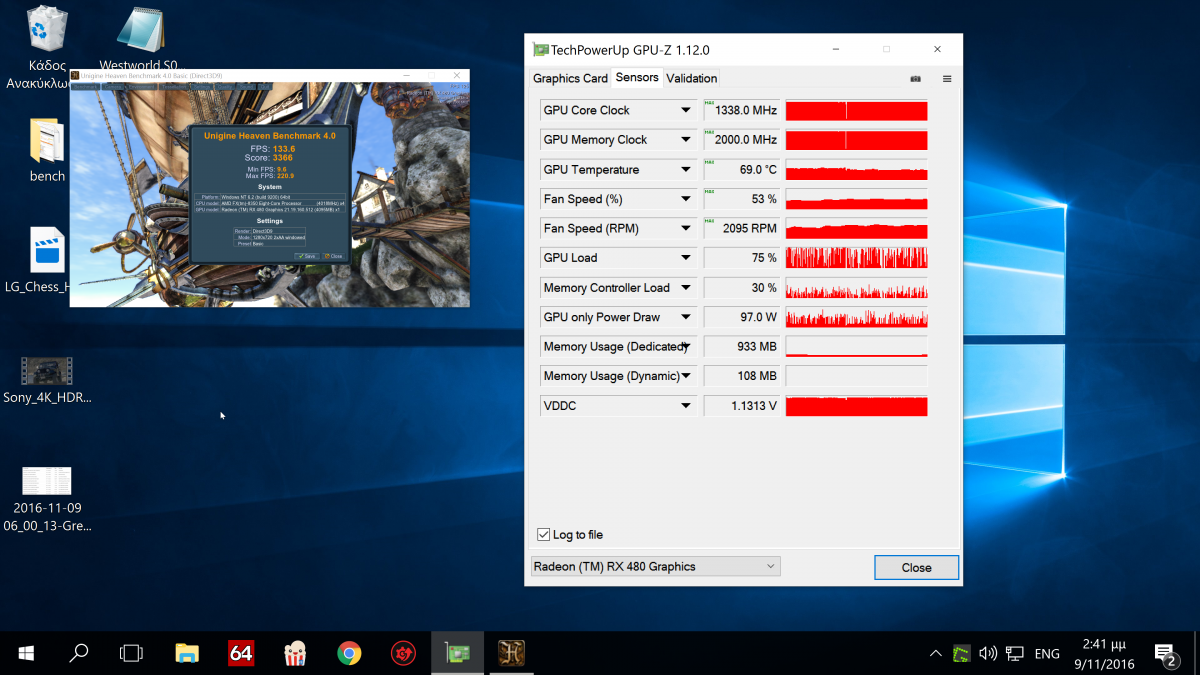
Task: Open the network tray icon
Action: 1014,654
